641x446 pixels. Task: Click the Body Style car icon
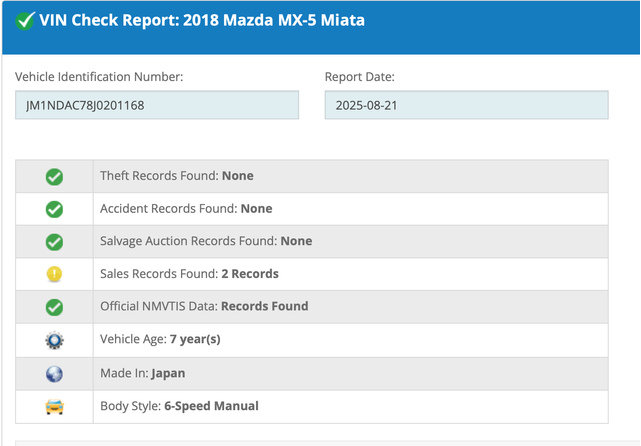(55, 406)
